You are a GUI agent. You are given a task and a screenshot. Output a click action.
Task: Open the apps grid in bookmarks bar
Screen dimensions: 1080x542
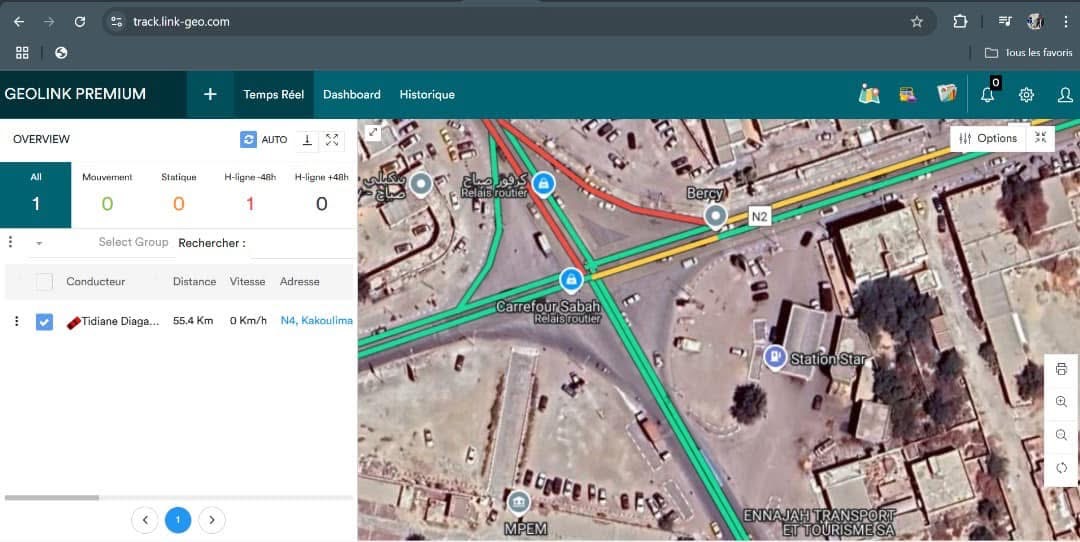[x=22, y=52]
